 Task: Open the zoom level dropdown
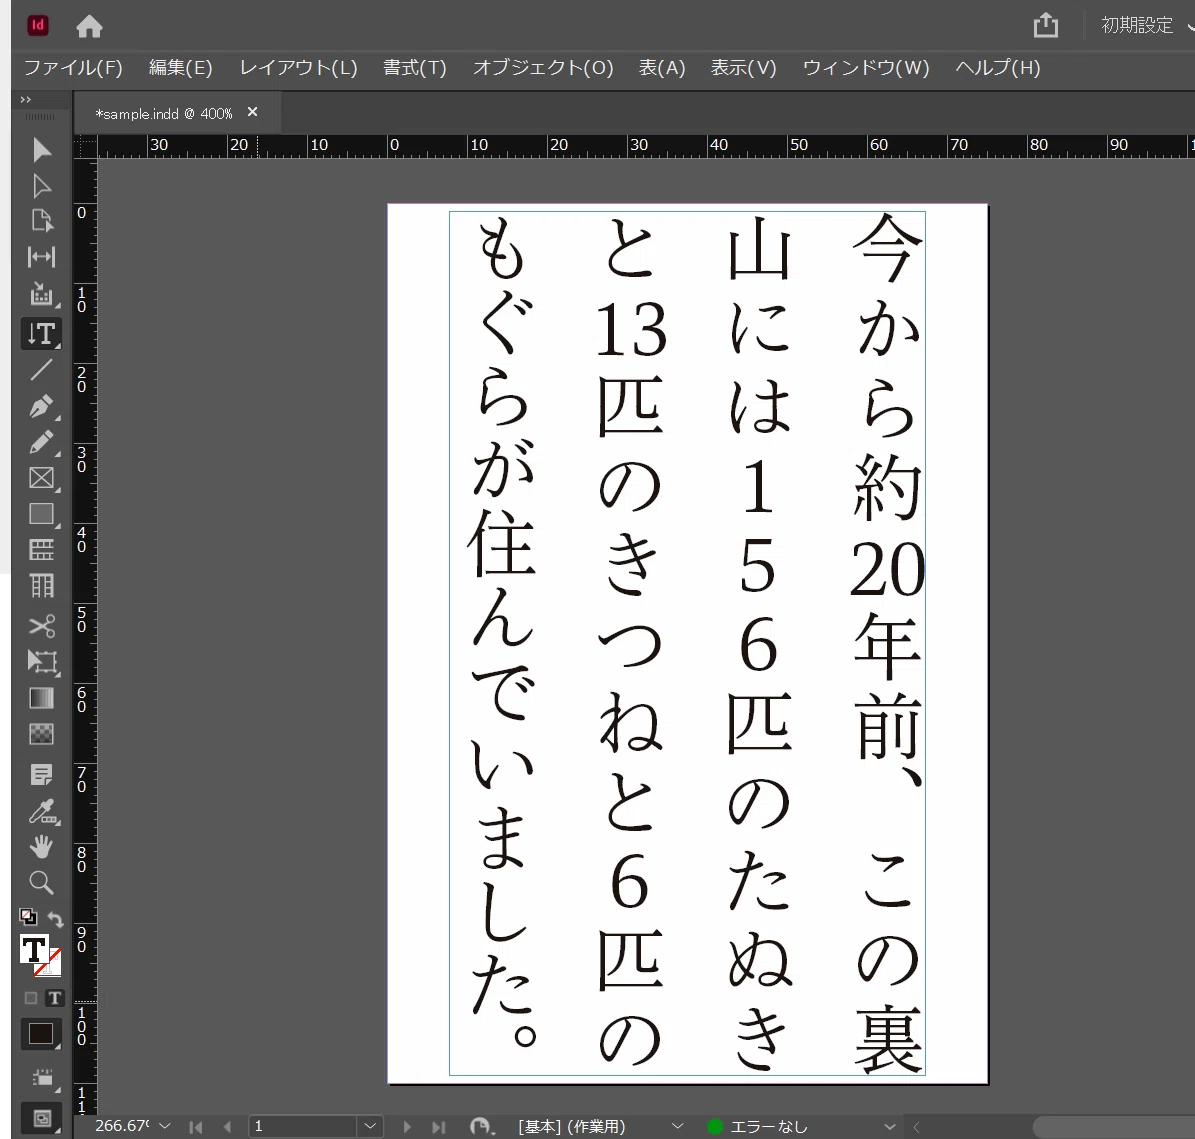coord(165,1126)
